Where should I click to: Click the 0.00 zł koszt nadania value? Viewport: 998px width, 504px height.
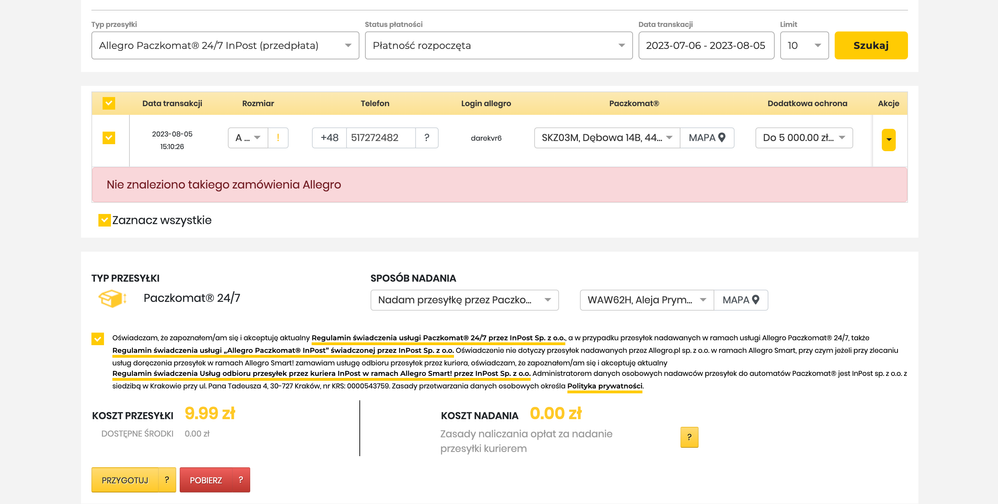[x=556, y=414]
